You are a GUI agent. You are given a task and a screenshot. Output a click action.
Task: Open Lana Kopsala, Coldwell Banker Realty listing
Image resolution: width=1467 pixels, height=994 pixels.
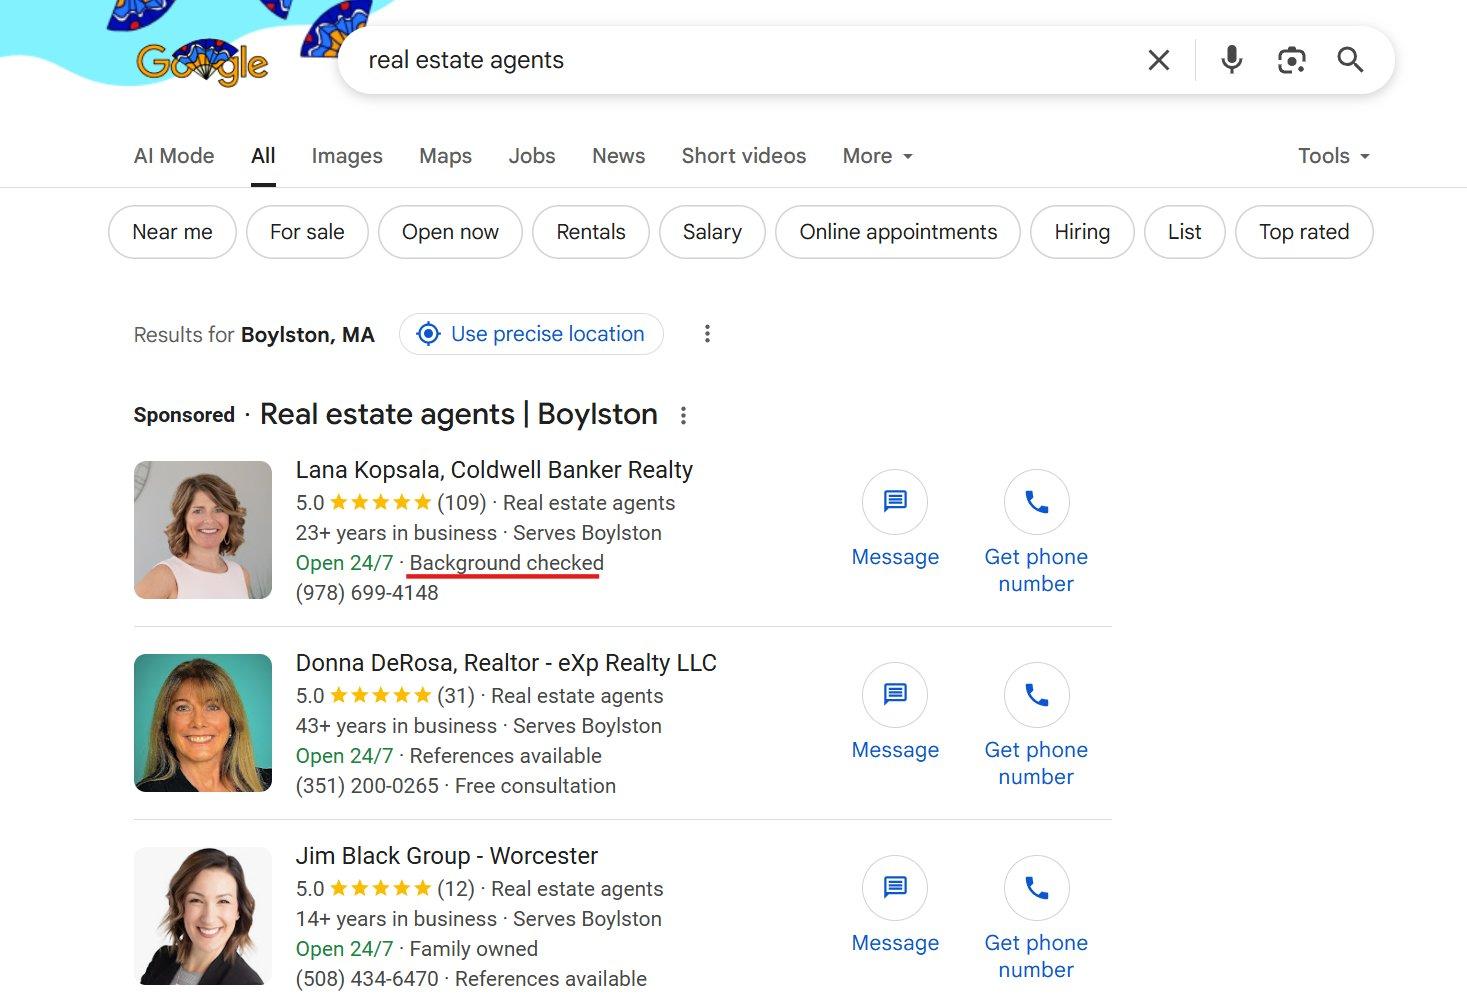(494, 470)
